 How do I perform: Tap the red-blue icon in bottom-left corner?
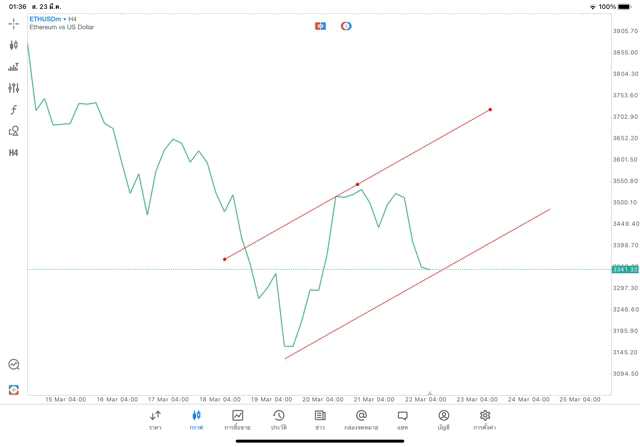pos(14,389)
